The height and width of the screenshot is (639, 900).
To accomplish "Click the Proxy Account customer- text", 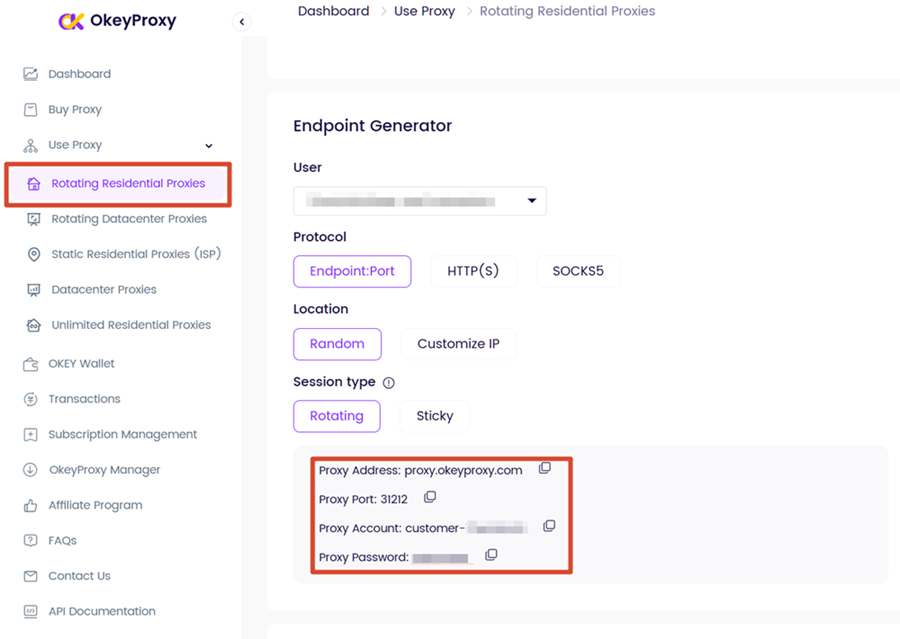I will coord(392,528).
